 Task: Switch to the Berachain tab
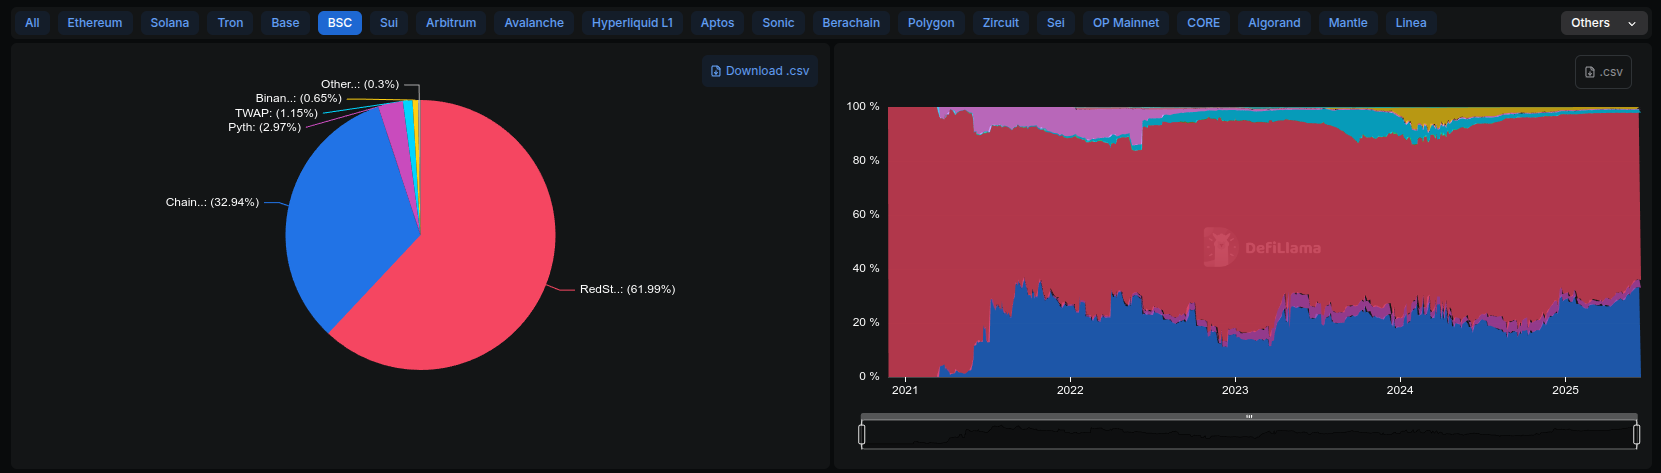click(851, 23)
